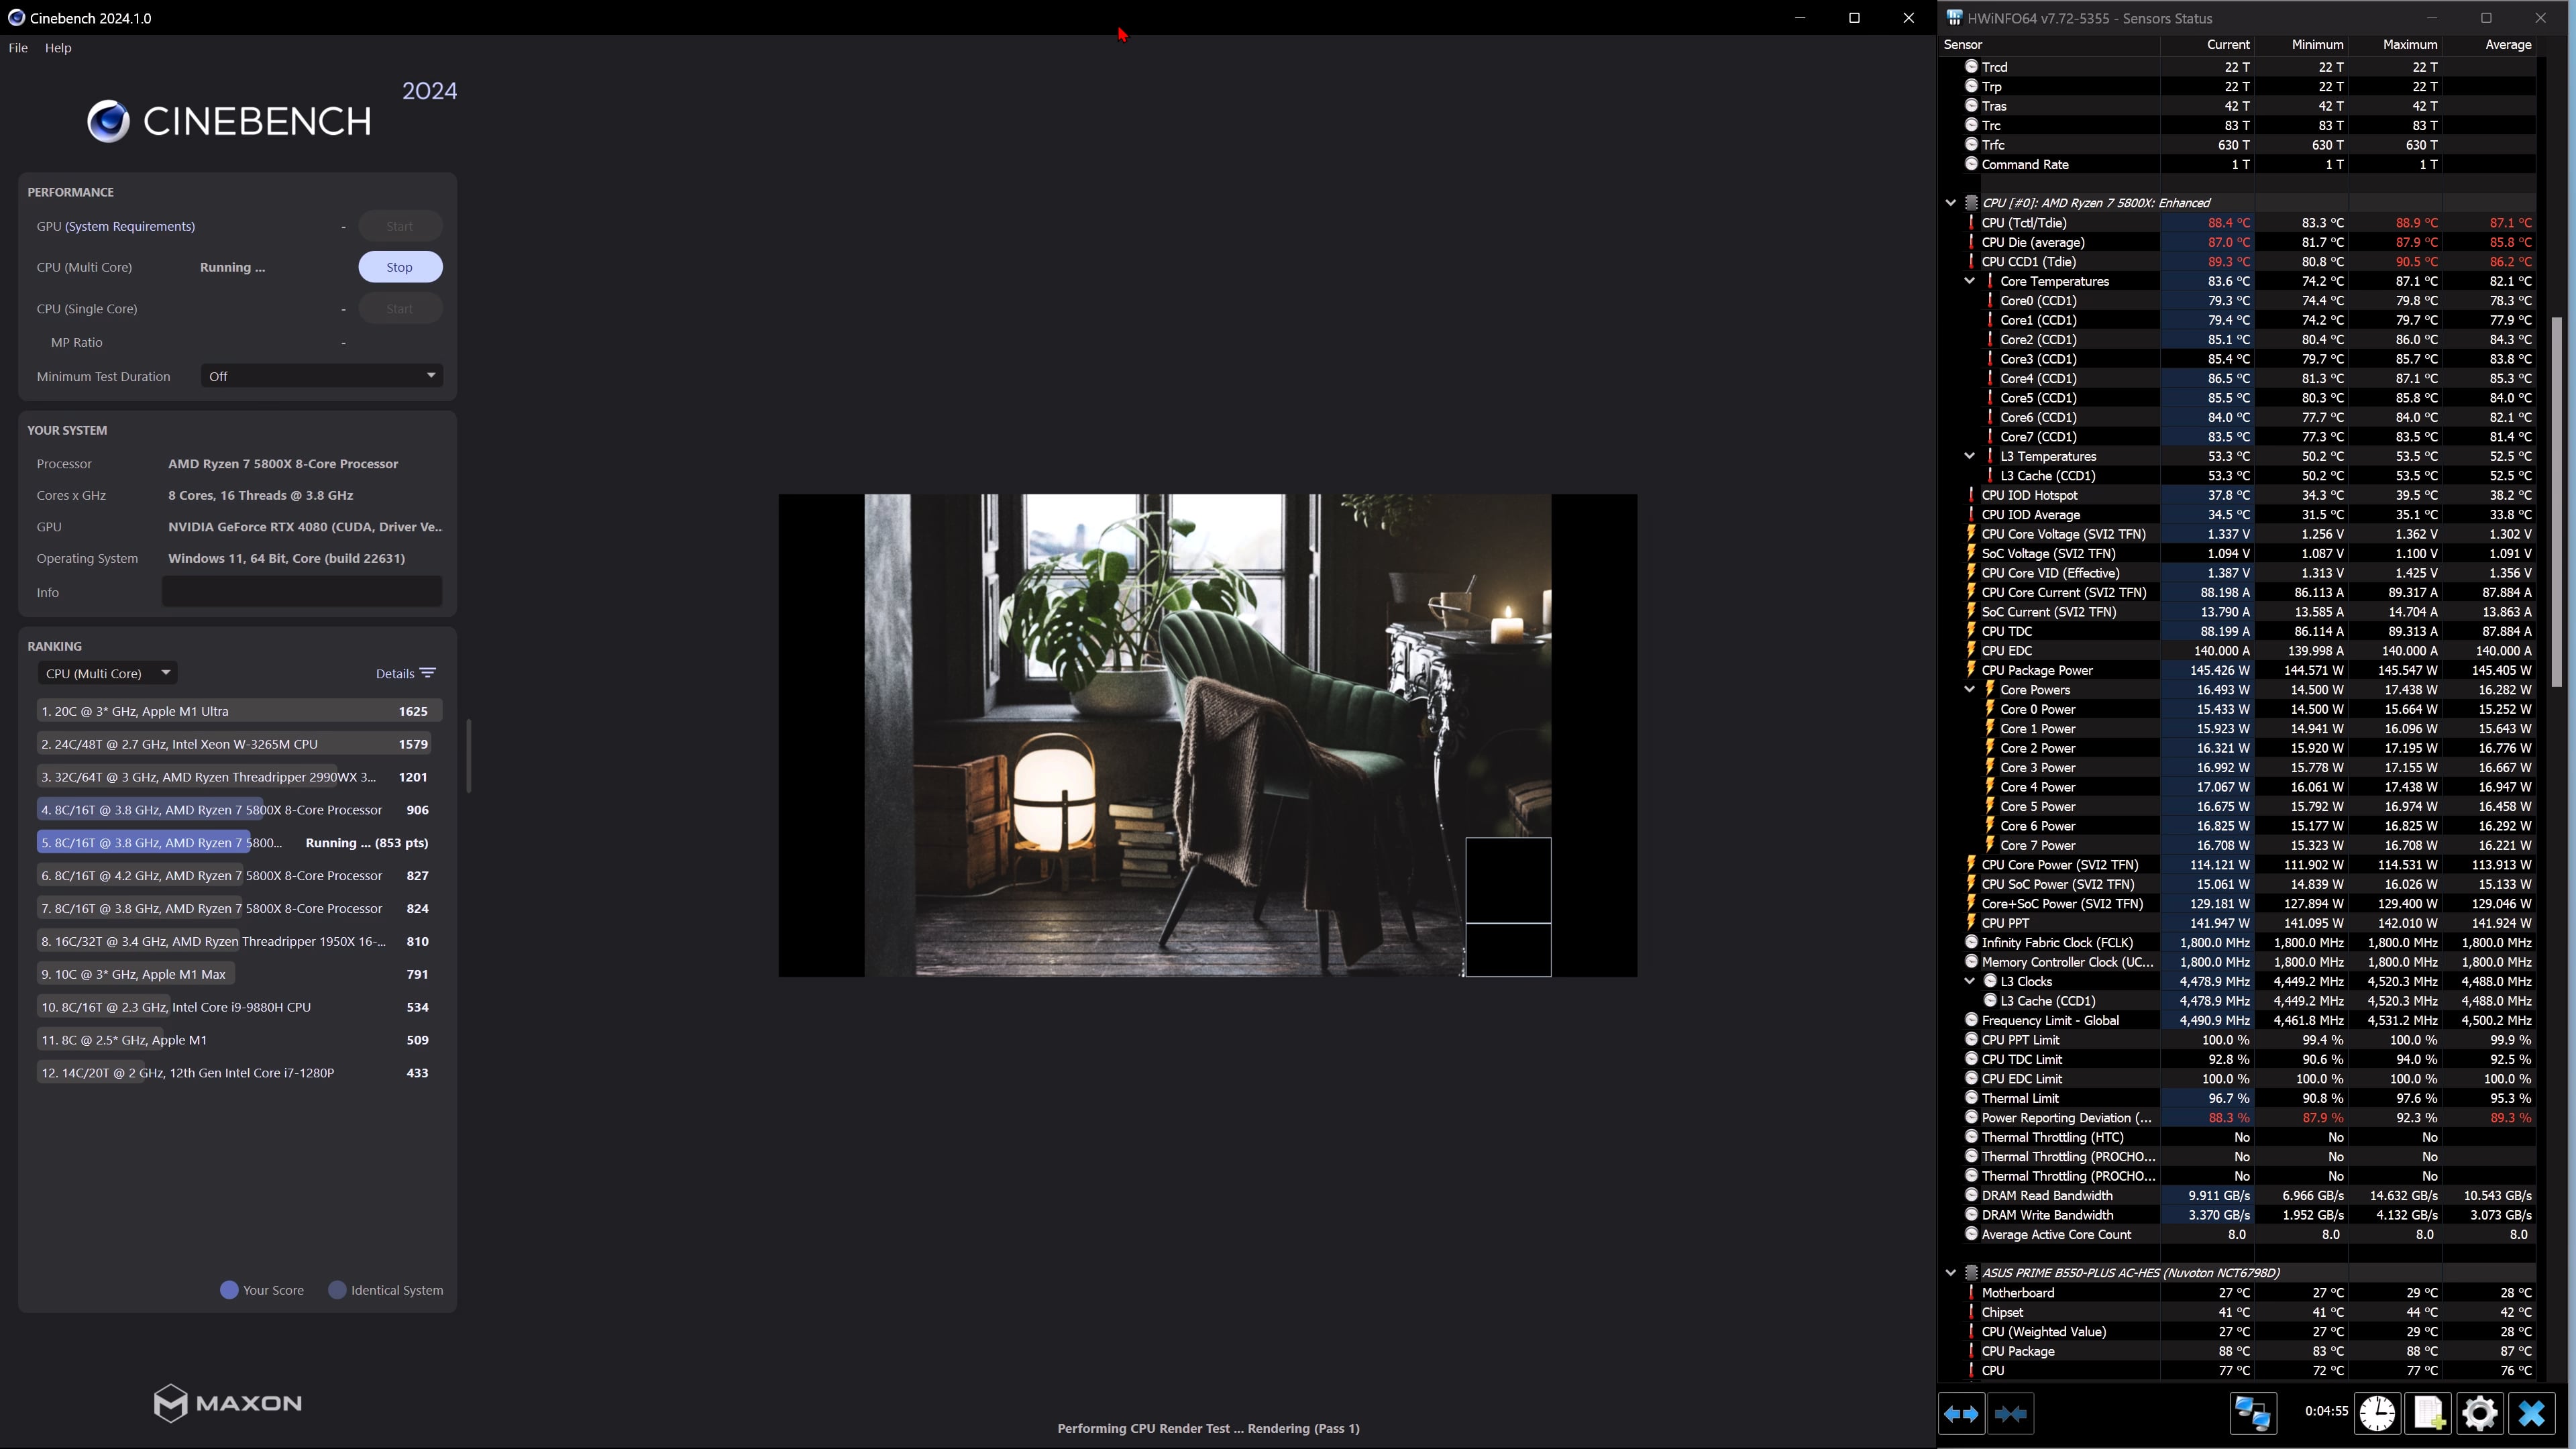Select the running entry showing 853 pts
The height and width of the screenshot is (1449, 2576).
click(239, 843)
